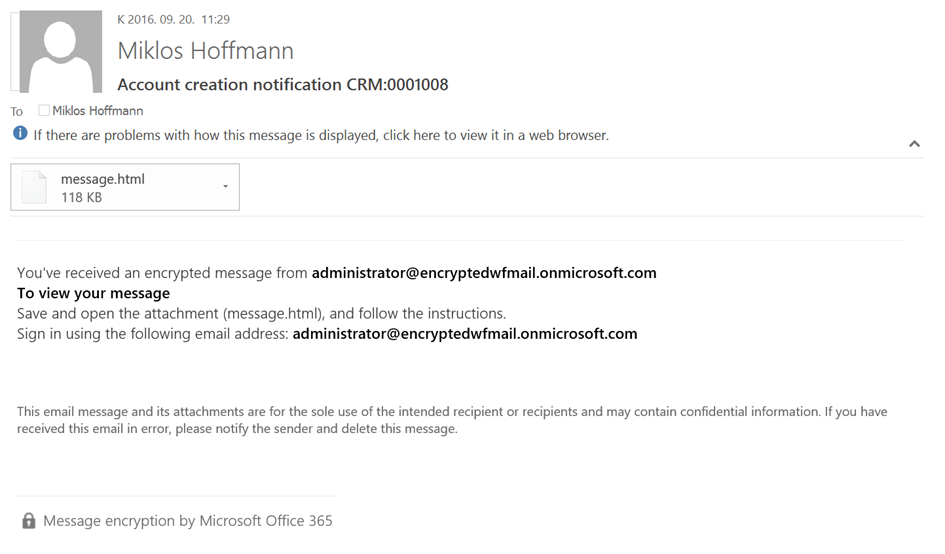Click the 'To' label before the recipient
Viewport: 945px width, 554px height.
tap(17, 112)
